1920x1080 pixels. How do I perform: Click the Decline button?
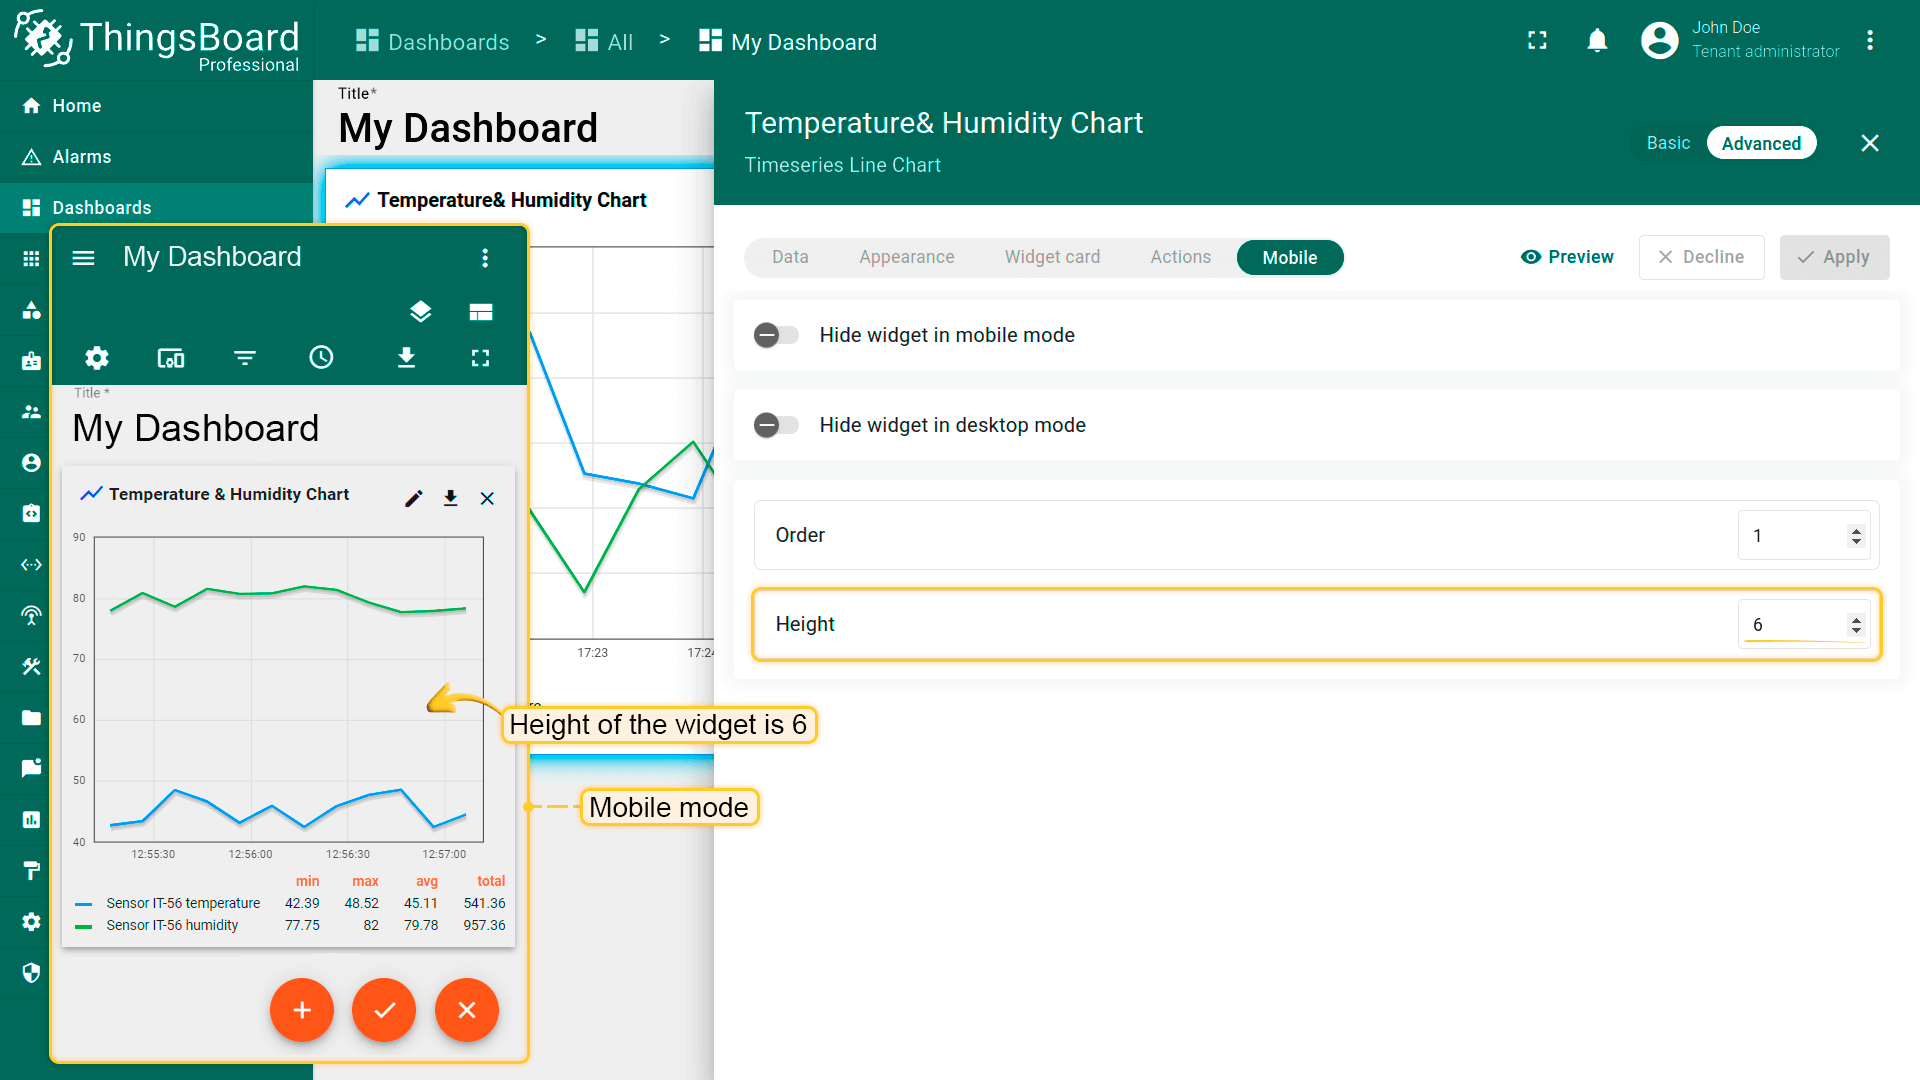(x=1701, y=257)
